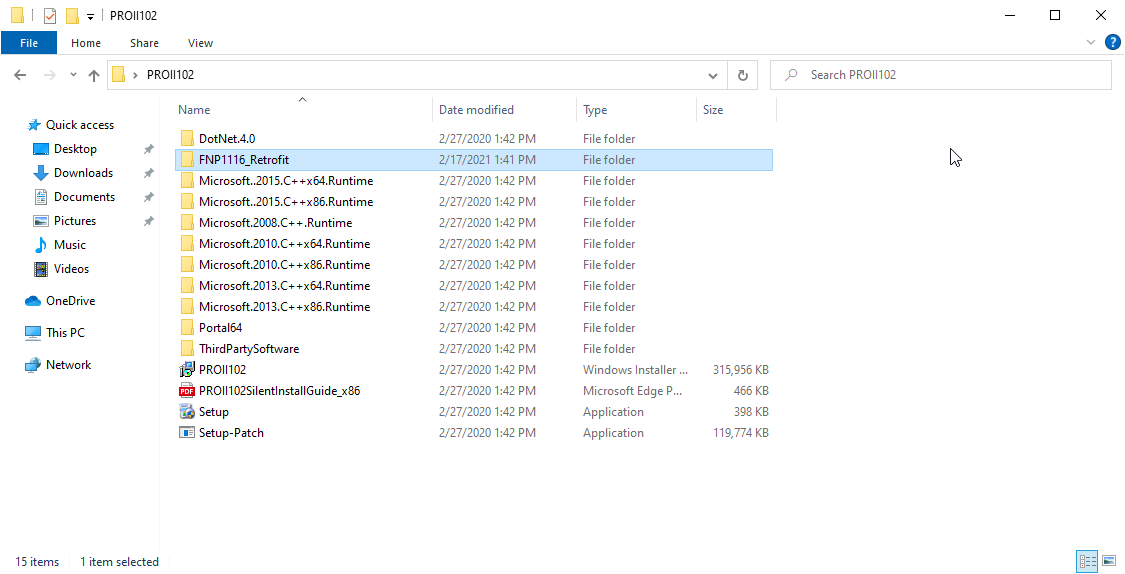Click Properties icon in quick access toolbar
Image resolution: width=1125 pixels, height=574 pixels.
(x=50, y=16)
